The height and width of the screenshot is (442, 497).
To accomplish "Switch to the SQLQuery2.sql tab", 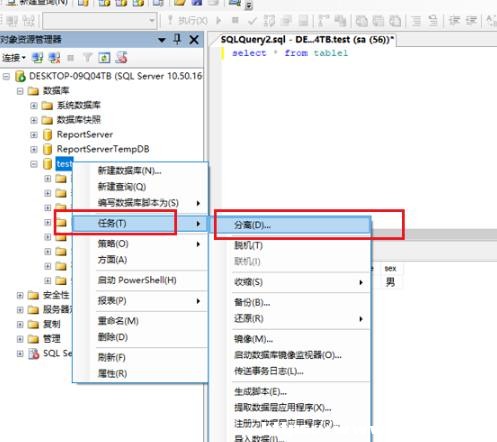I will click(x=307, y=40).
